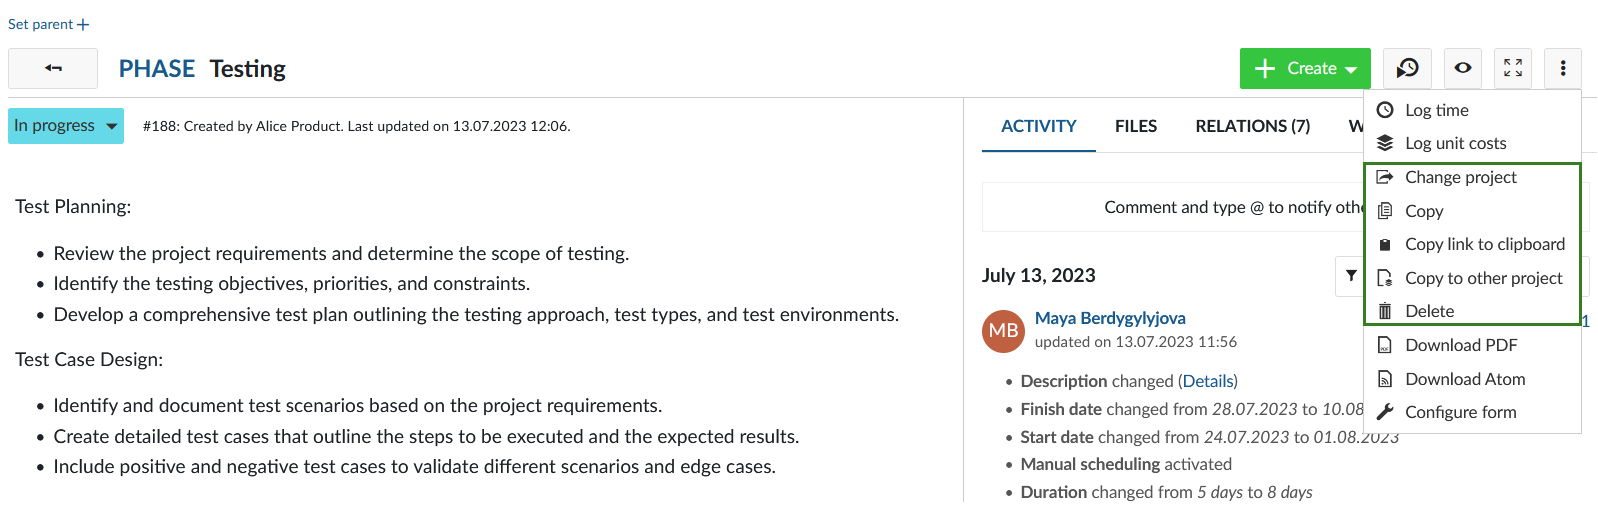The image size is (1598, 516).
Task: Open the In progress status dropdown
Action: [x=66, y=126]
